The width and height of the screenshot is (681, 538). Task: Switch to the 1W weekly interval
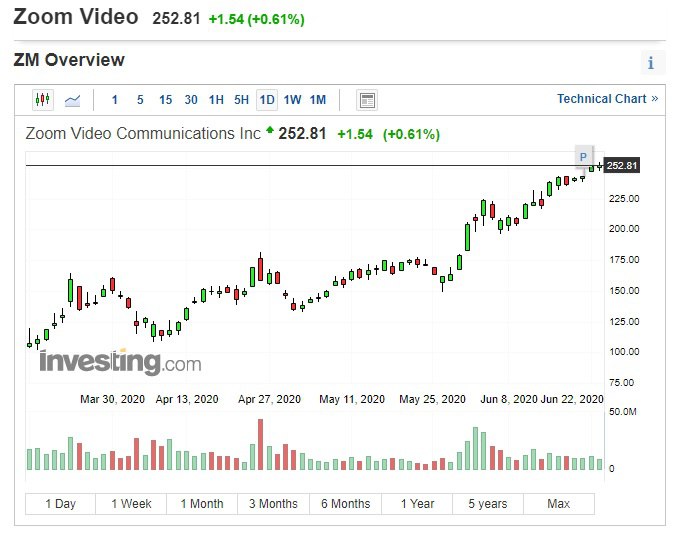coord(292,100)
